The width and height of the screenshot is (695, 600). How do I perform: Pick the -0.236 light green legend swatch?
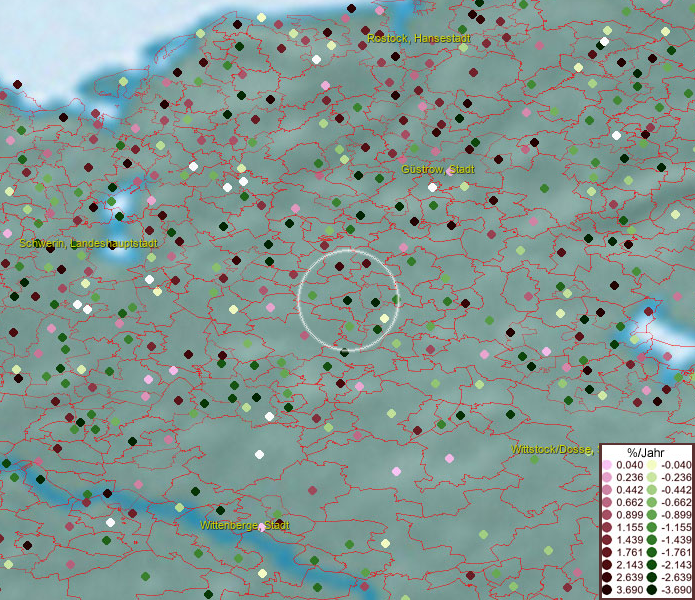tap(652, 477)
